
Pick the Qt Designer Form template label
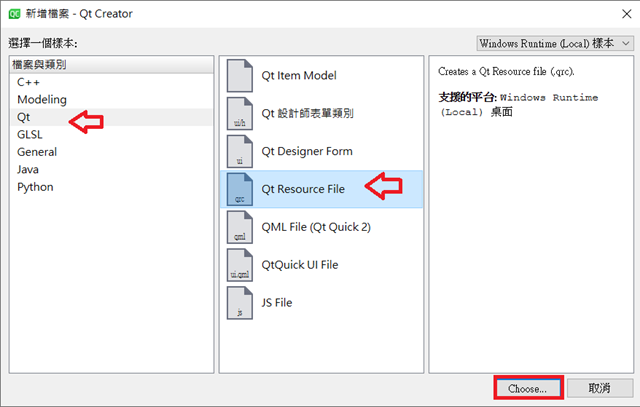tap(307, 151)
